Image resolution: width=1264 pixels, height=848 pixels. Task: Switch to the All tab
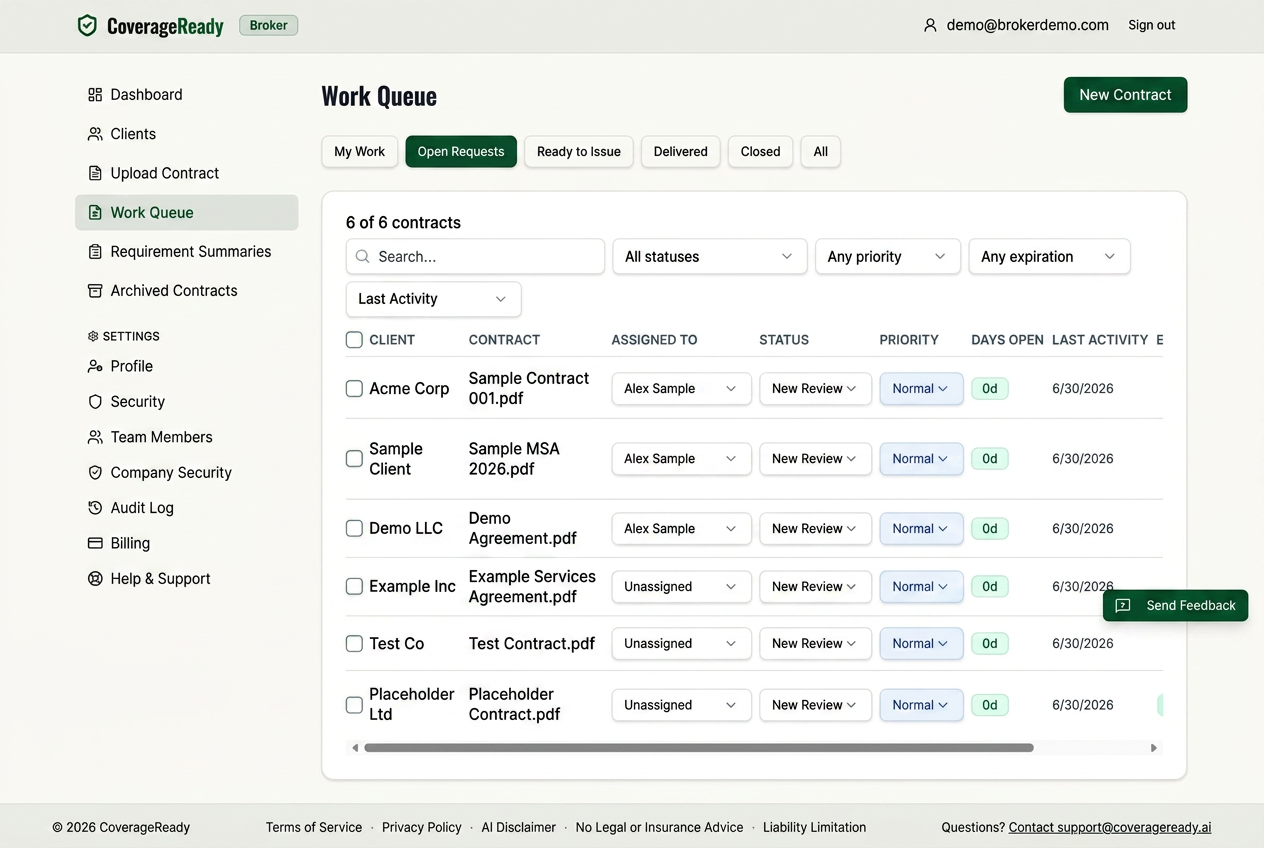coord(821,152)
